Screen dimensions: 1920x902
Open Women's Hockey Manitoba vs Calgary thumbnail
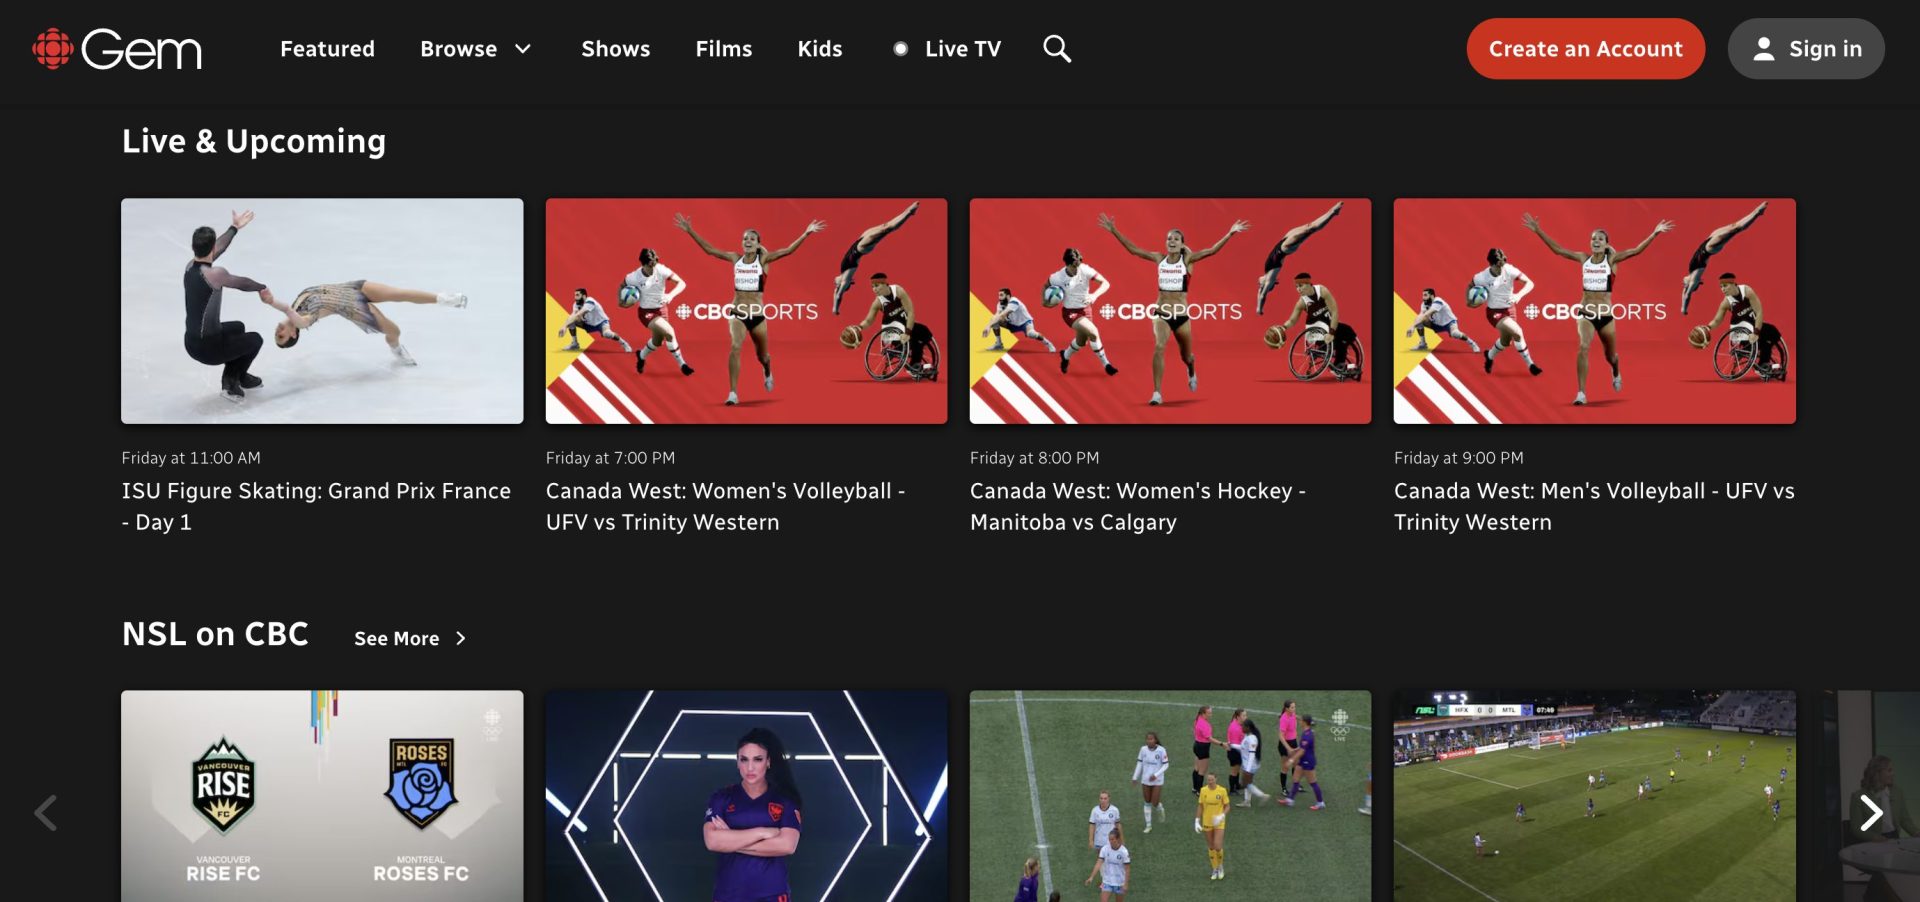tap(1170, 310)
